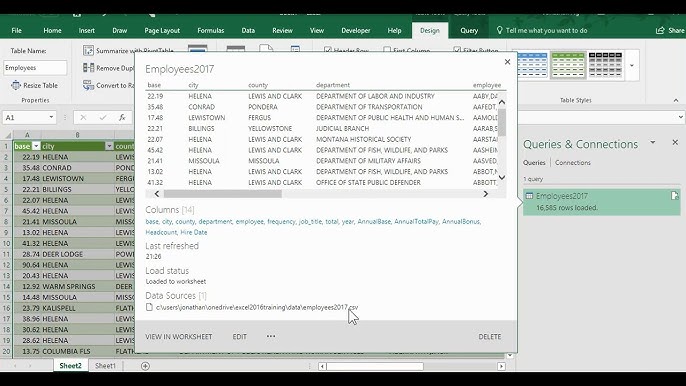Open the ellipsis more options in popup

coord(271,336)
